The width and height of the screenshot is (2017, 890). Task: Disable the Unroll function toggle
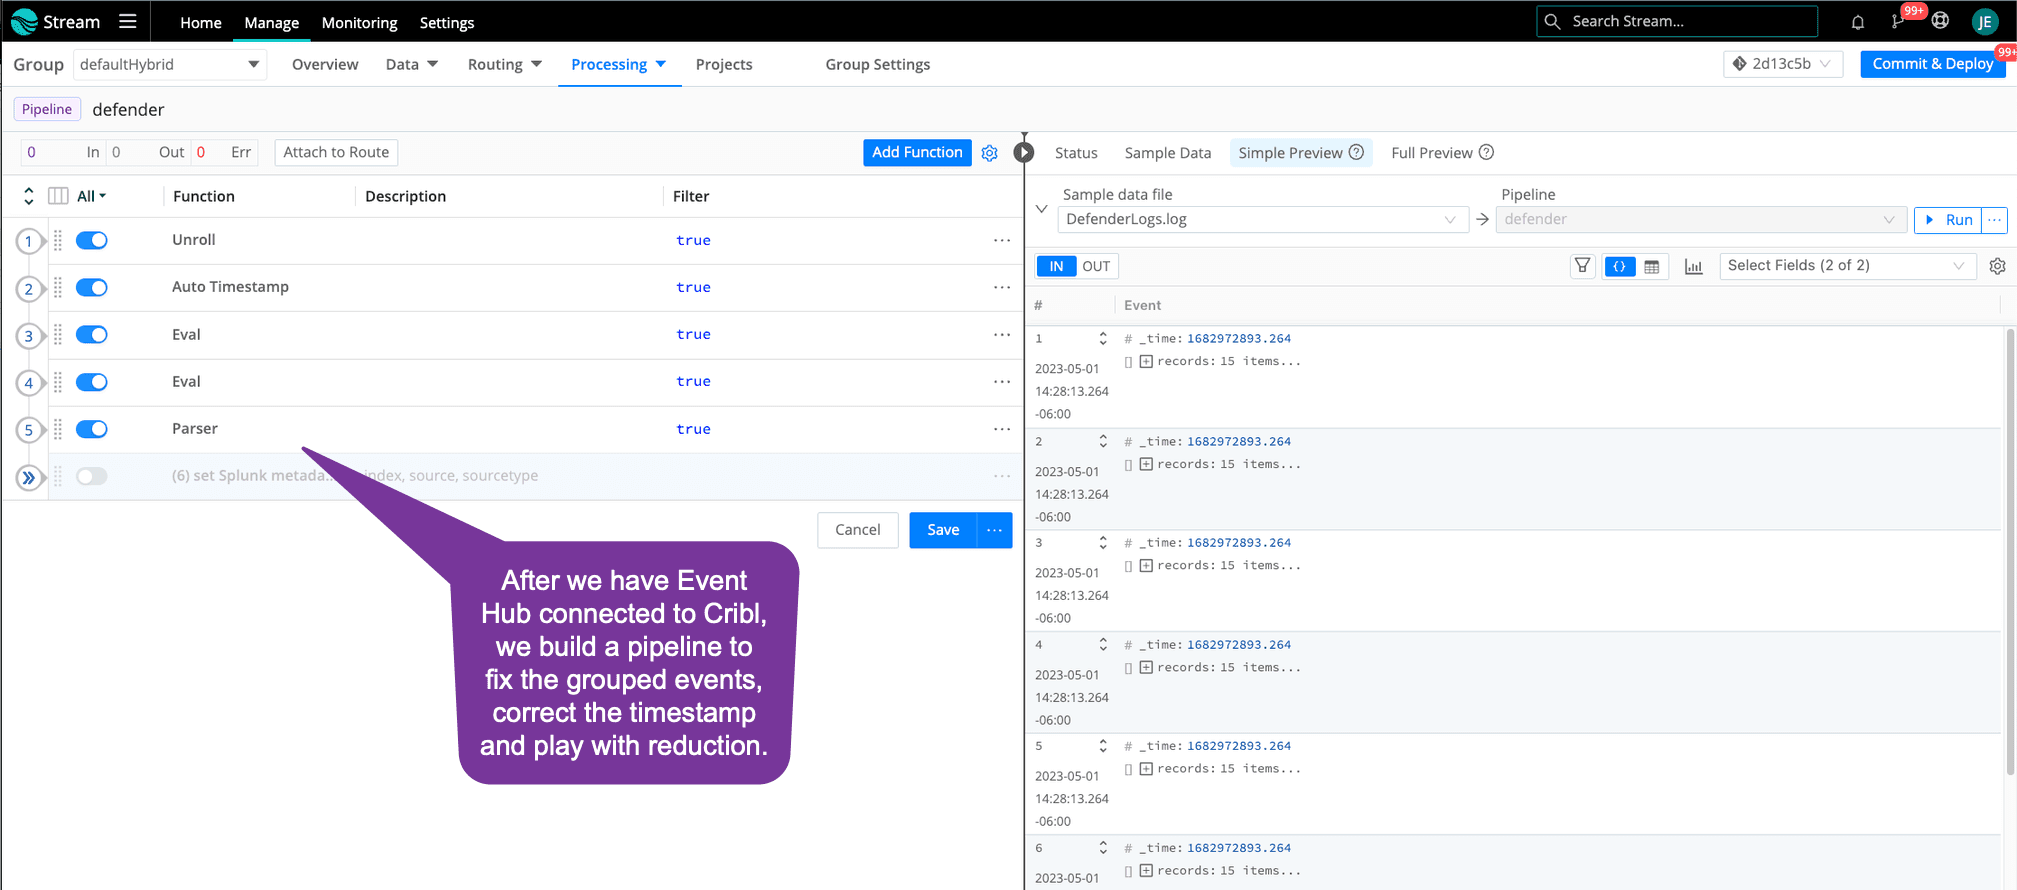click(92, 240)
